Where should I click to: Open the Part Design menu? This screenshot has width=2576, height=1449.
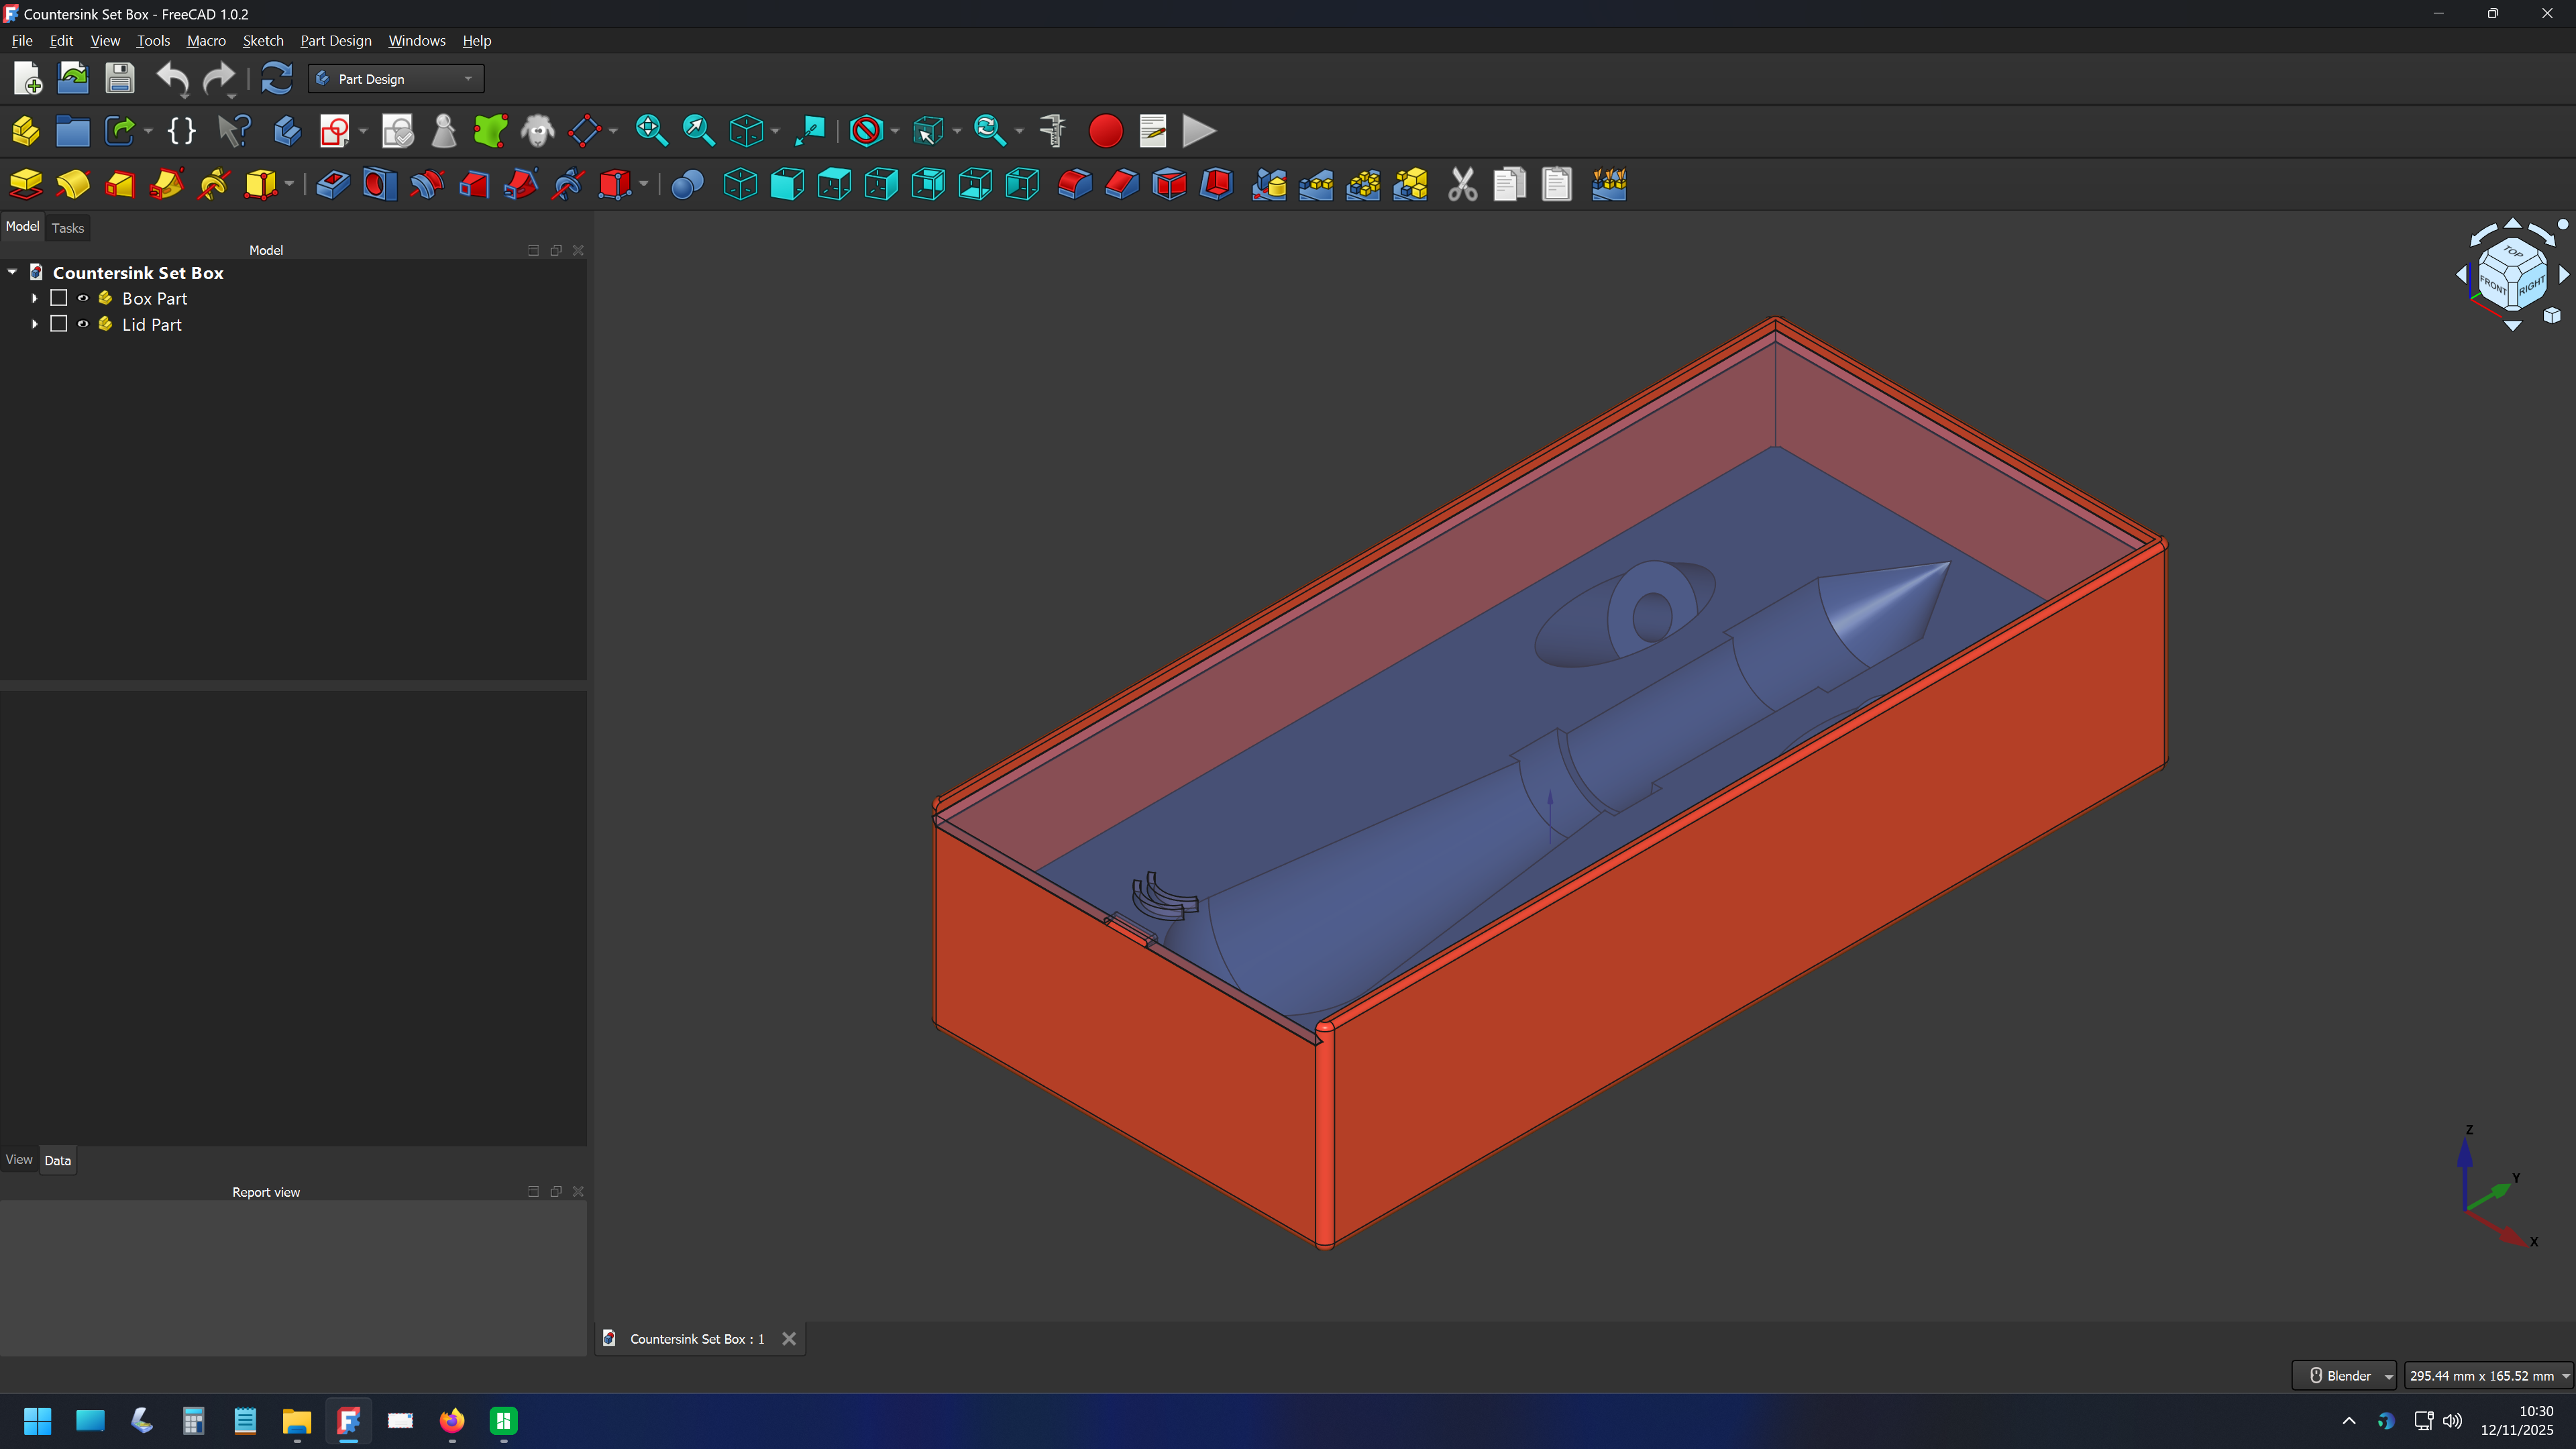[336, 41]
